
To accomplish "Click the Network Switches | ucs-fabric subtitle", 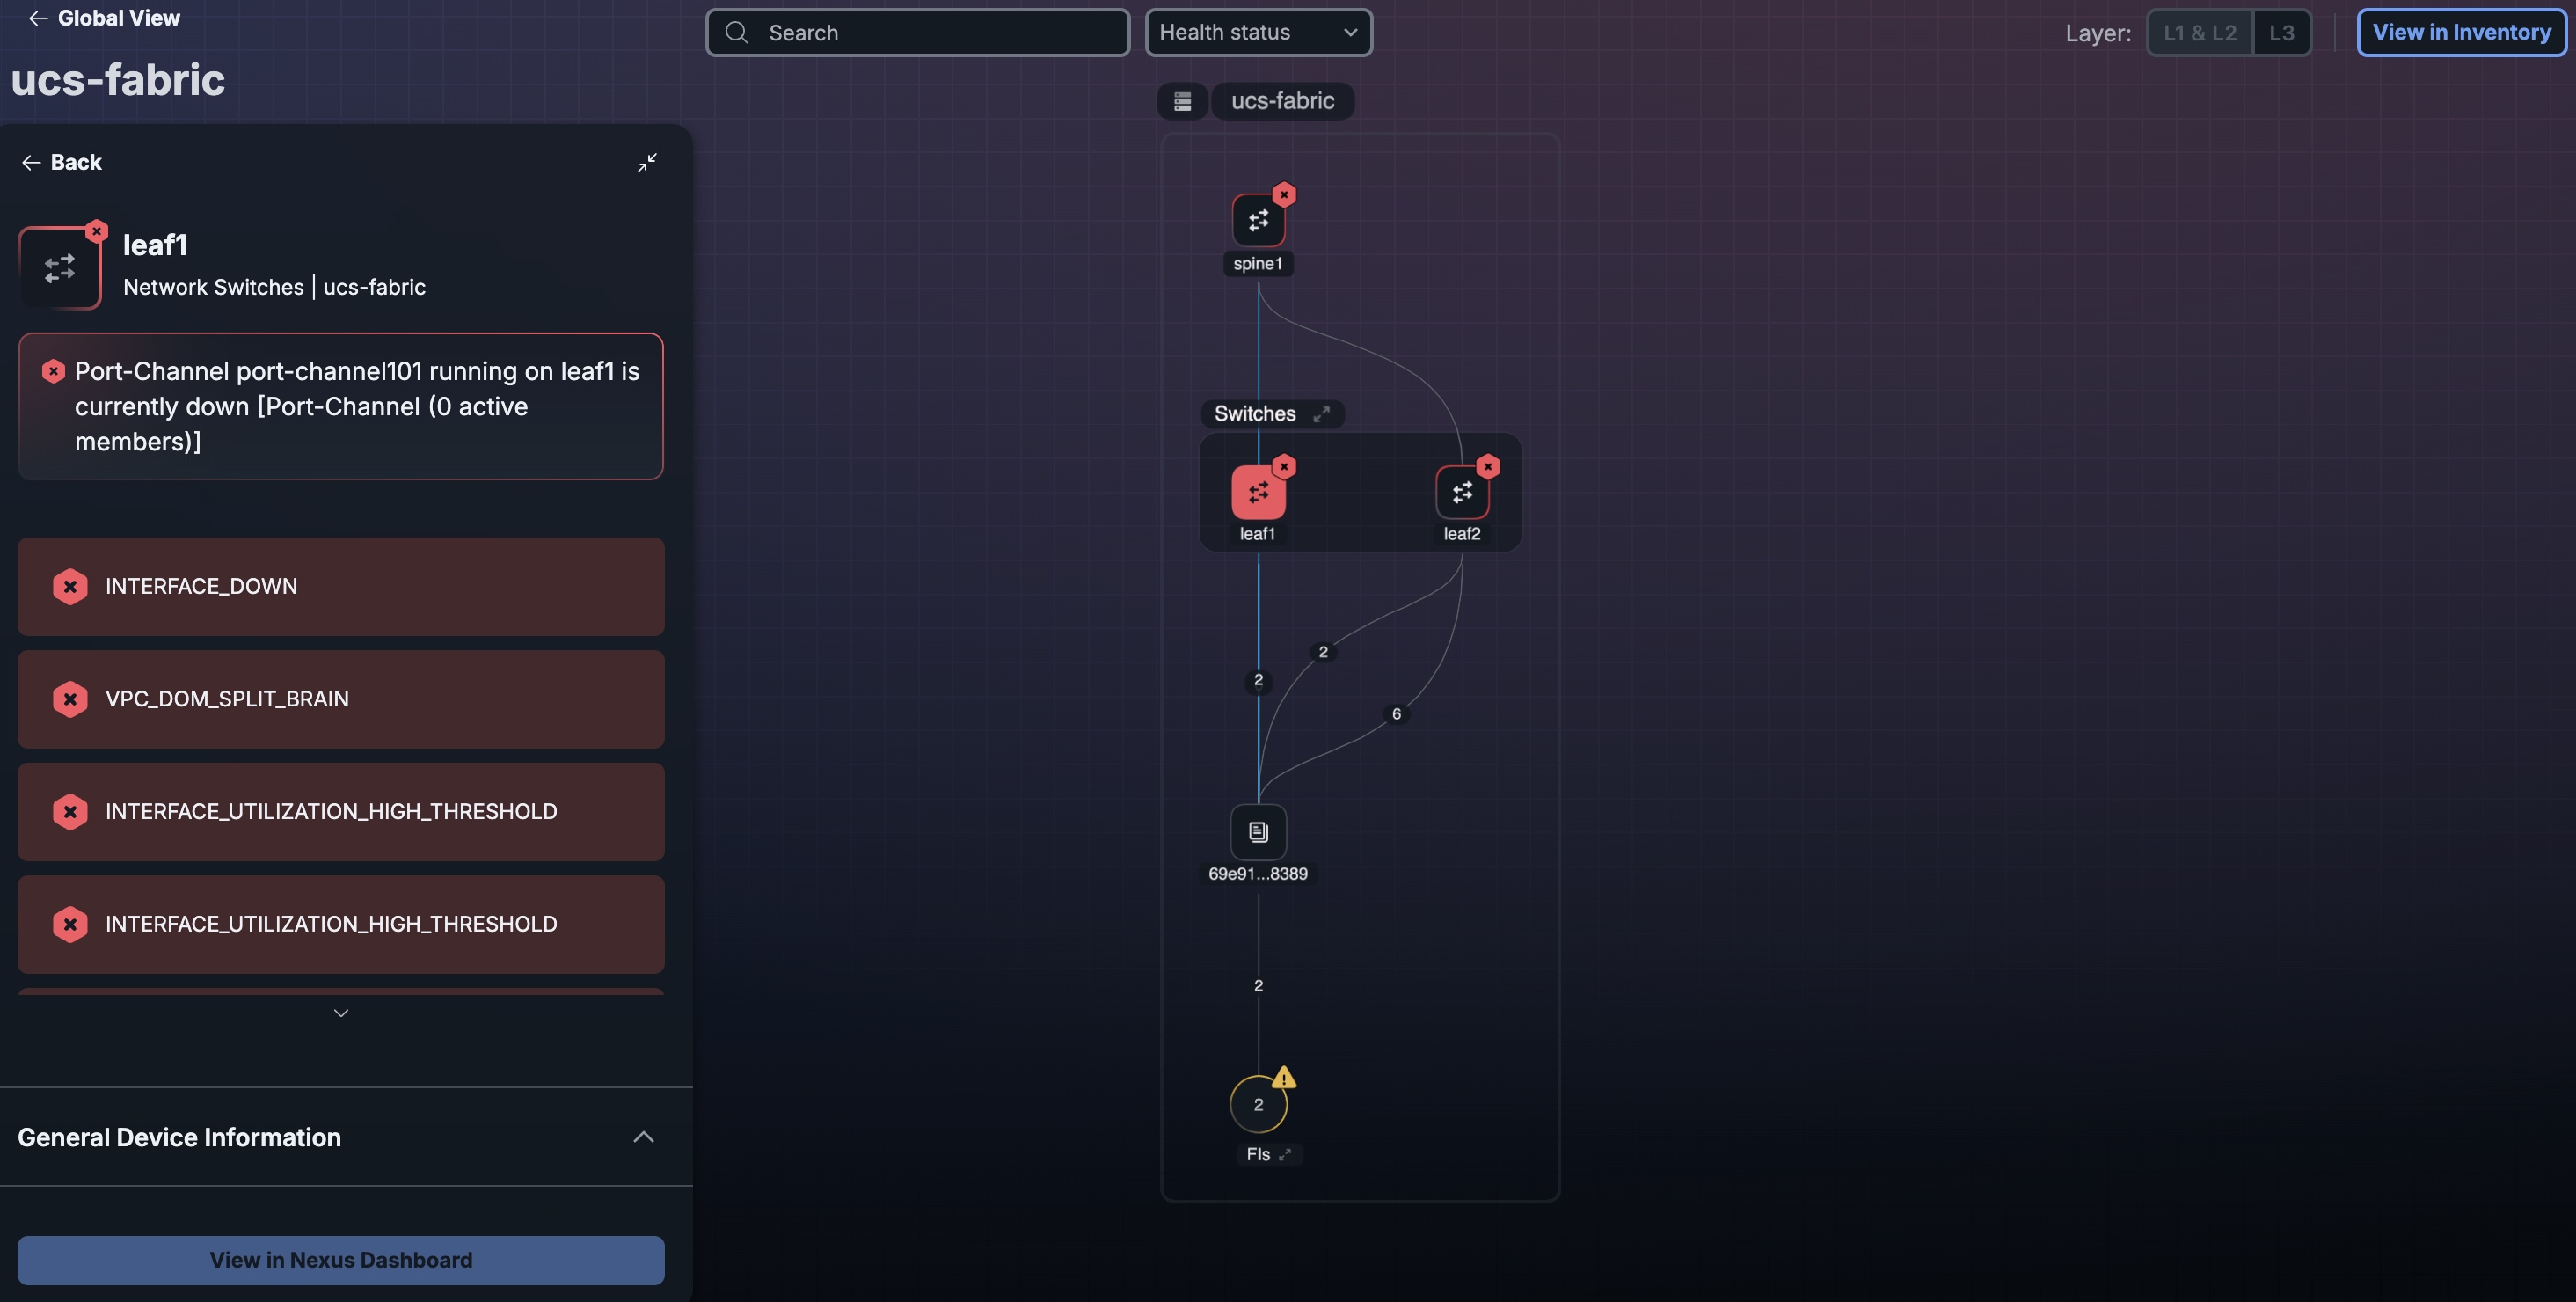I will pos(274,288).
